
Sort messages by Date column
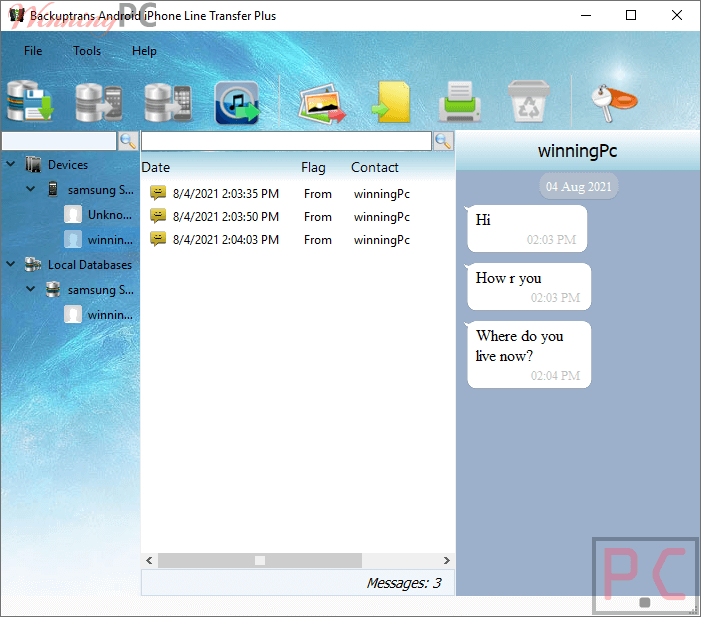coord(156,167)
